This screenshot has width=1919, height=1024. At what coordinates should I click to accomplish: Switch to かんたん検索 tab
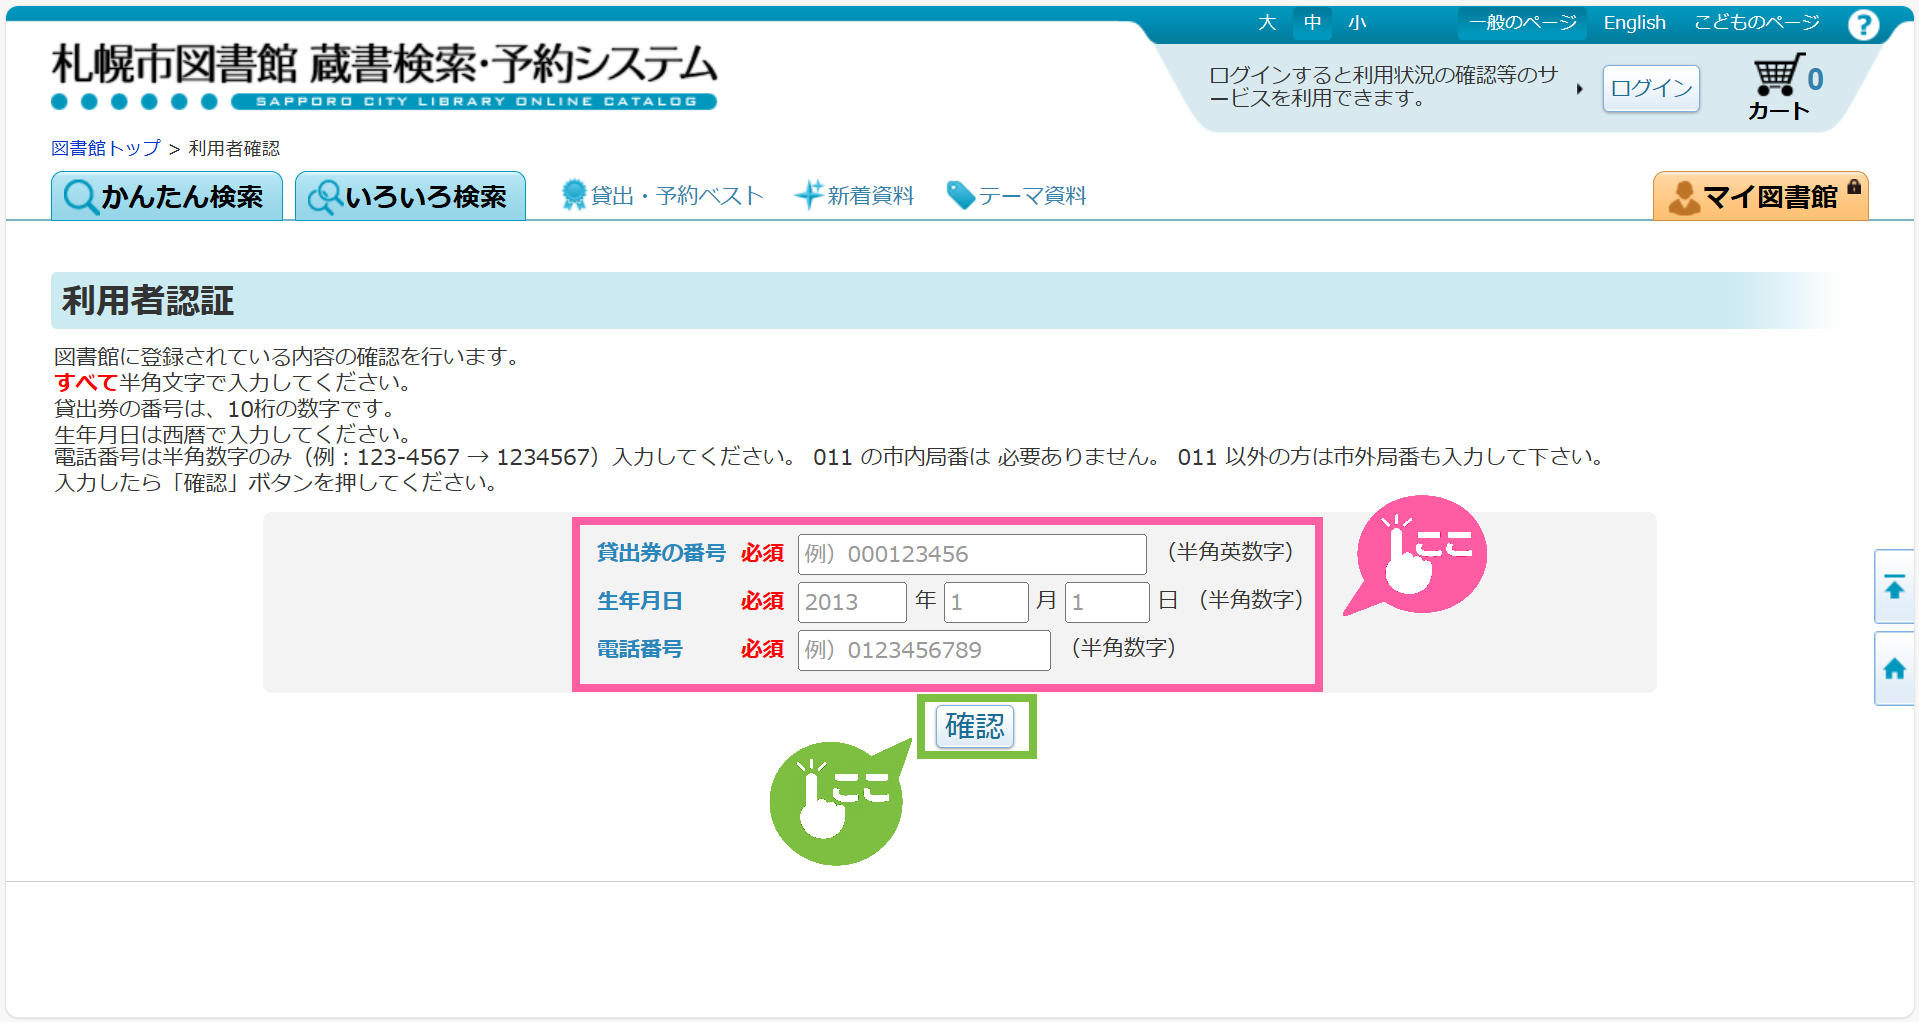[167, 197]
